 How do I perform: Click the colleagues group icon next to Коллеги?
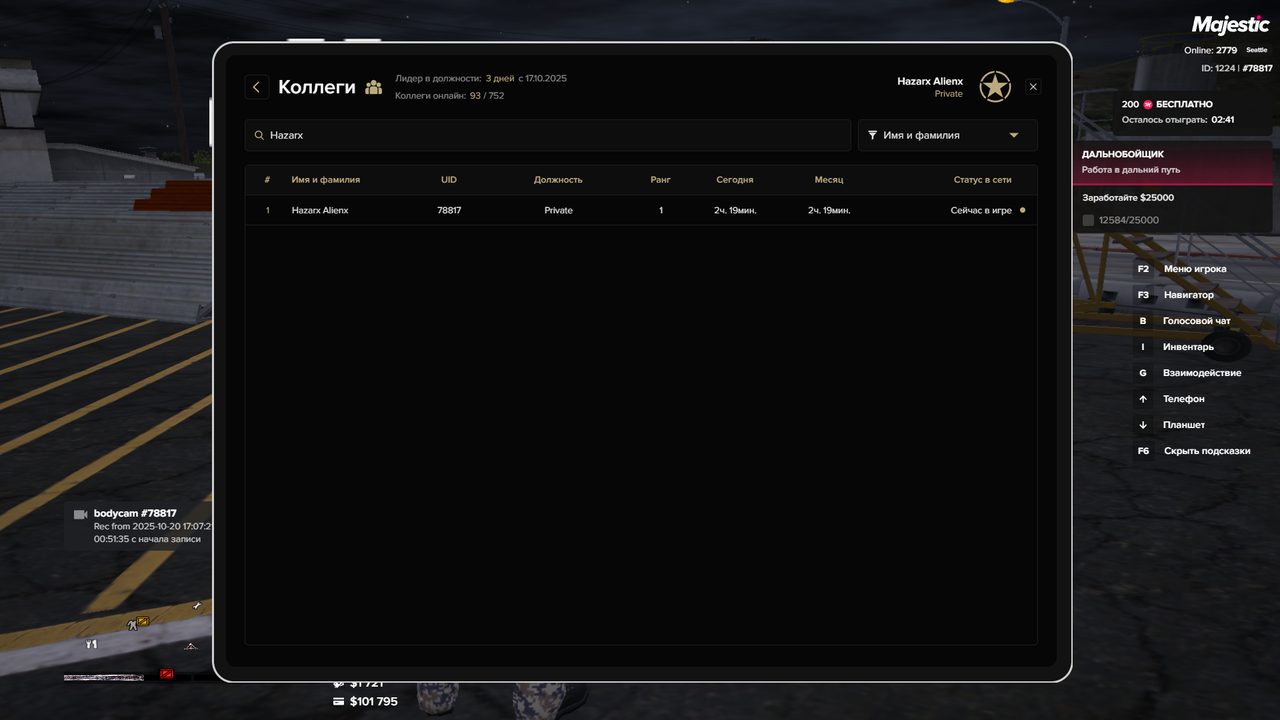374,87
